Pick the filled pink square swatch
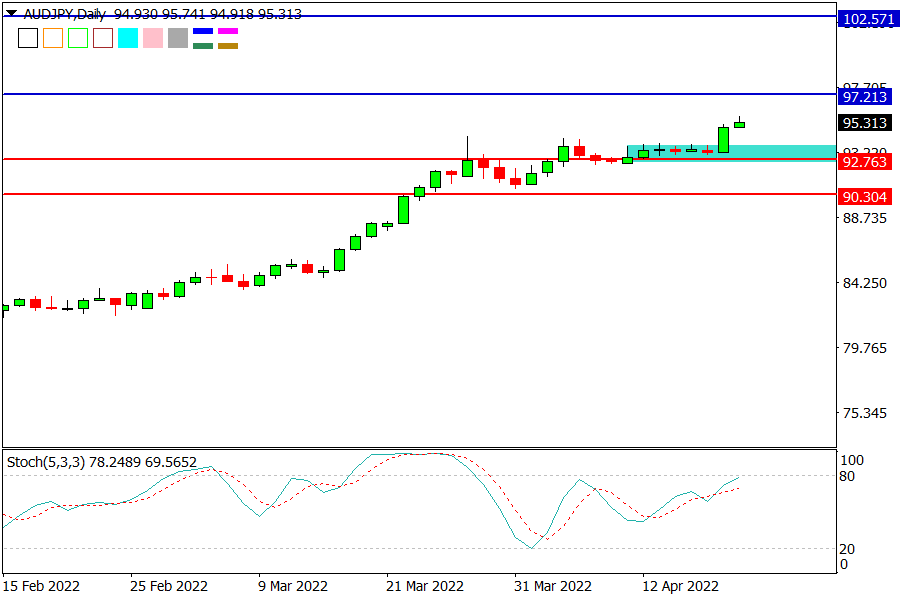The width and height of the screenshot is (900, 600). point(153,38)
